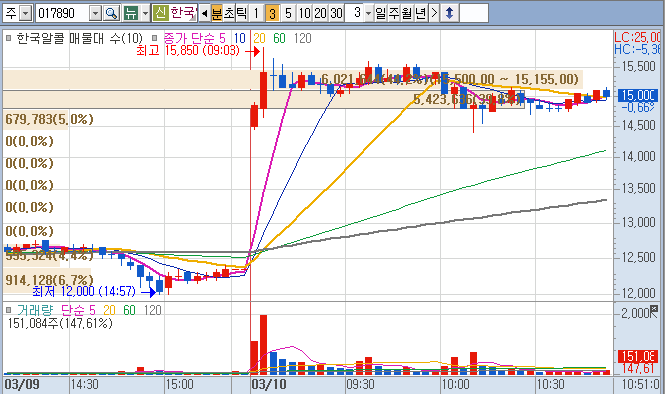Set interval to 5
The height and width of the screenshot is (394, 665).
[x=288, y=13]
